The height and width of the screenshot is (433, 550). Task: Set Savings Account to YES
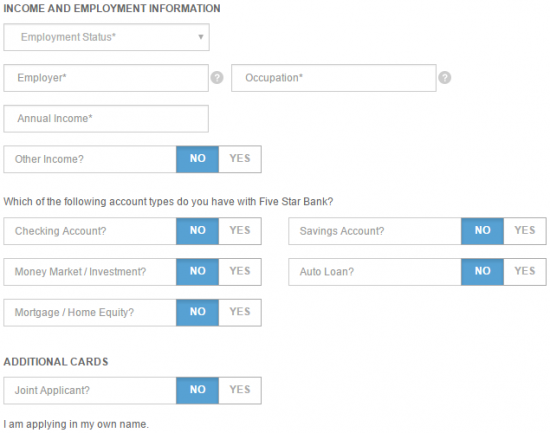(x=525, y=231)
